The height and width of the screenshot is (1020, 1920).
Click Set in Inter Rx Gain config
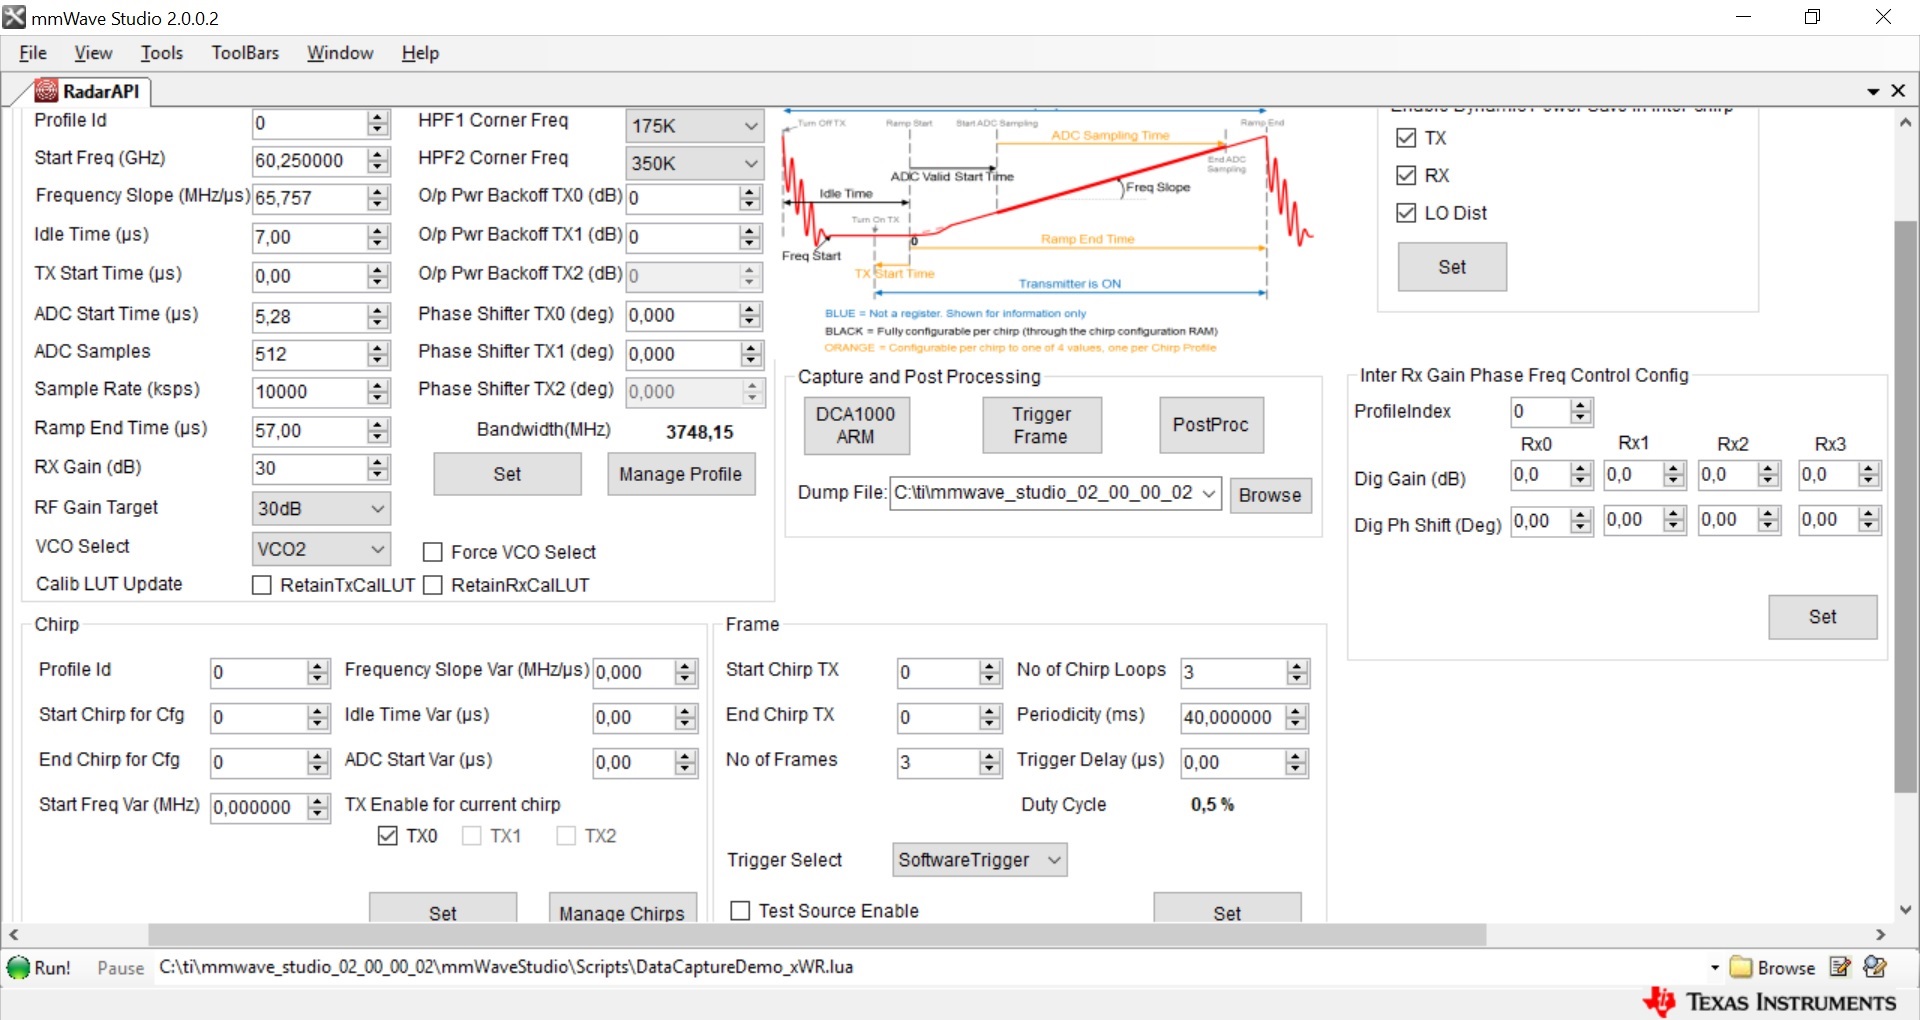(1822, 617)
